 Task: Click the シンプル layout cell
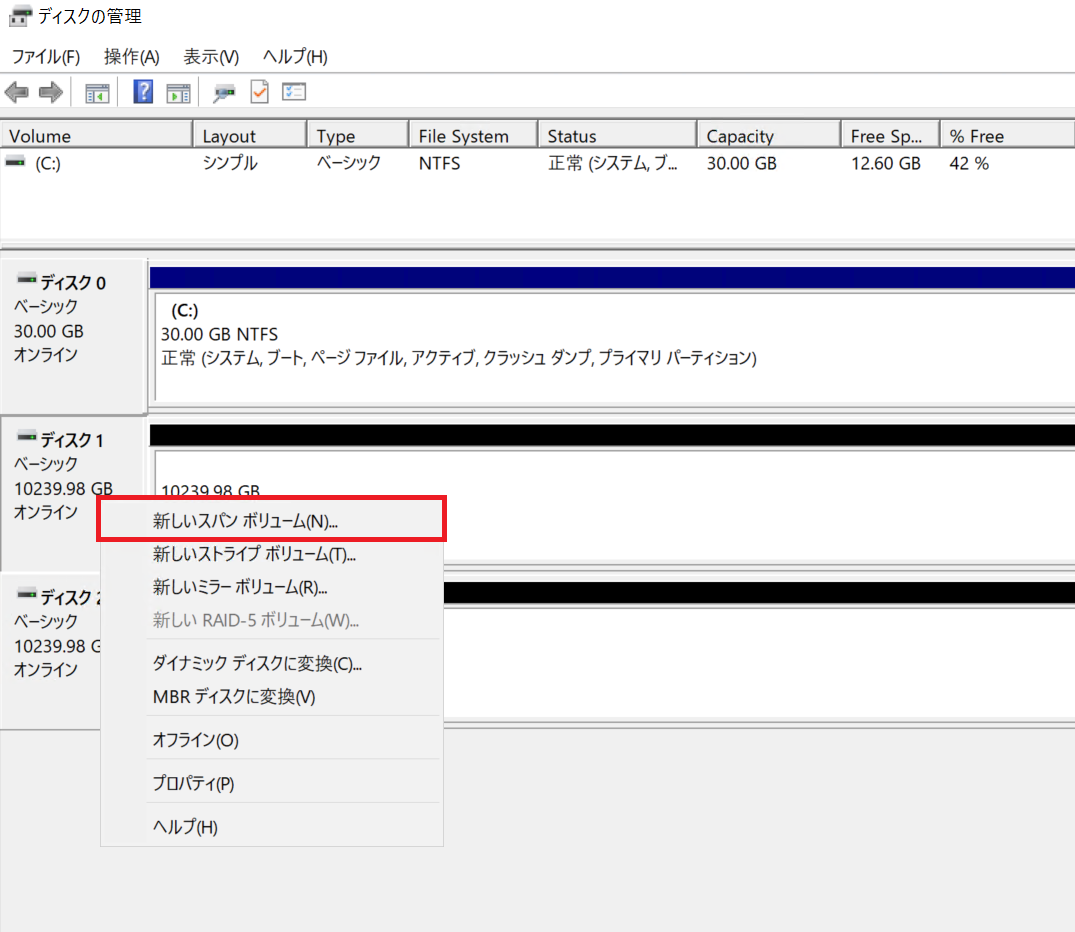pyautogui.click(x=230, y=163)
